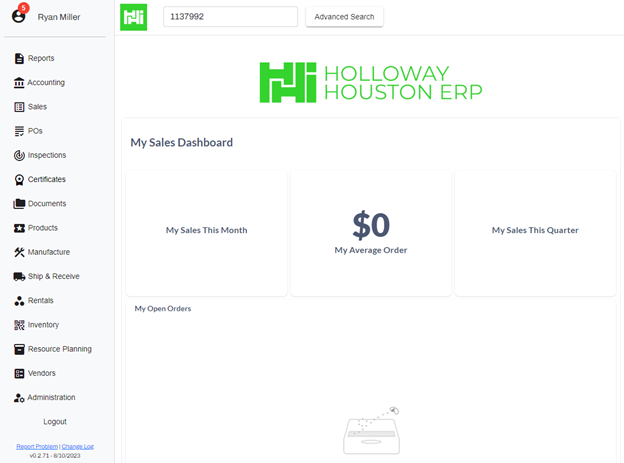This screenshot has height=463, width=624.
Task: Open the POs section
Action: (35, 131)
